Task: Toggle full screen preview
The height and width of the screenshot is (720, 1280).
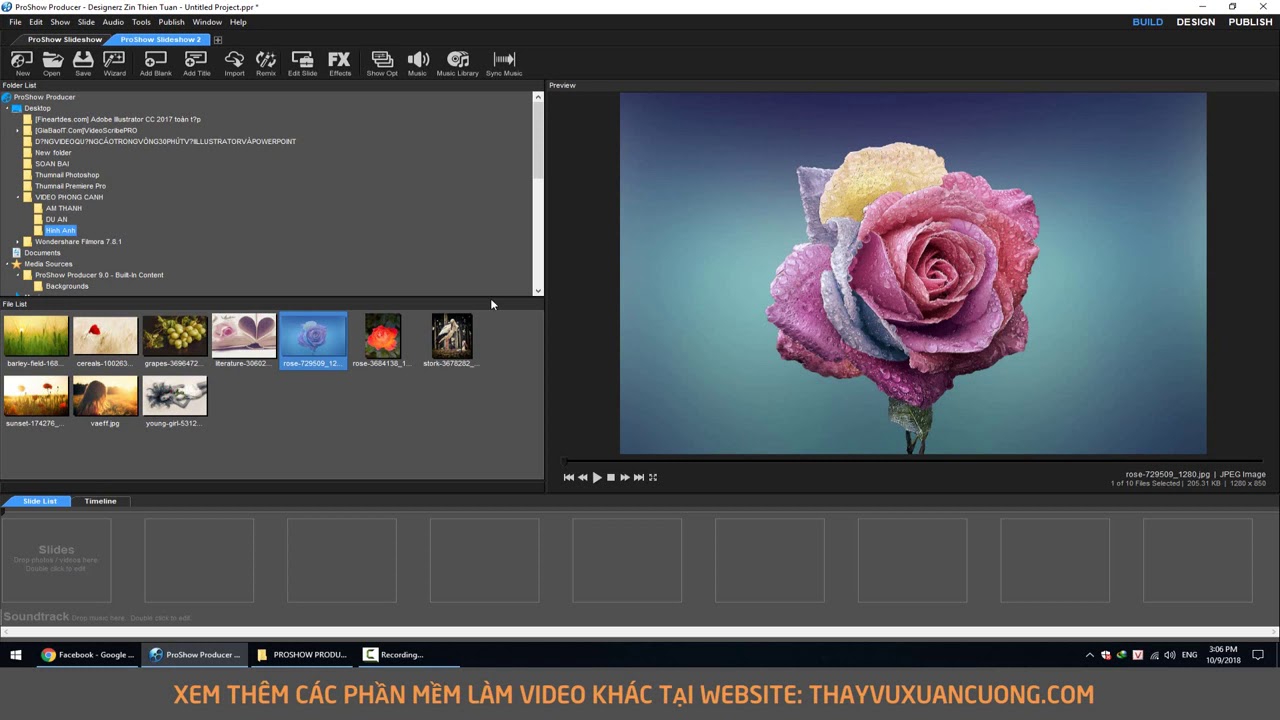Action: point(653,477)
